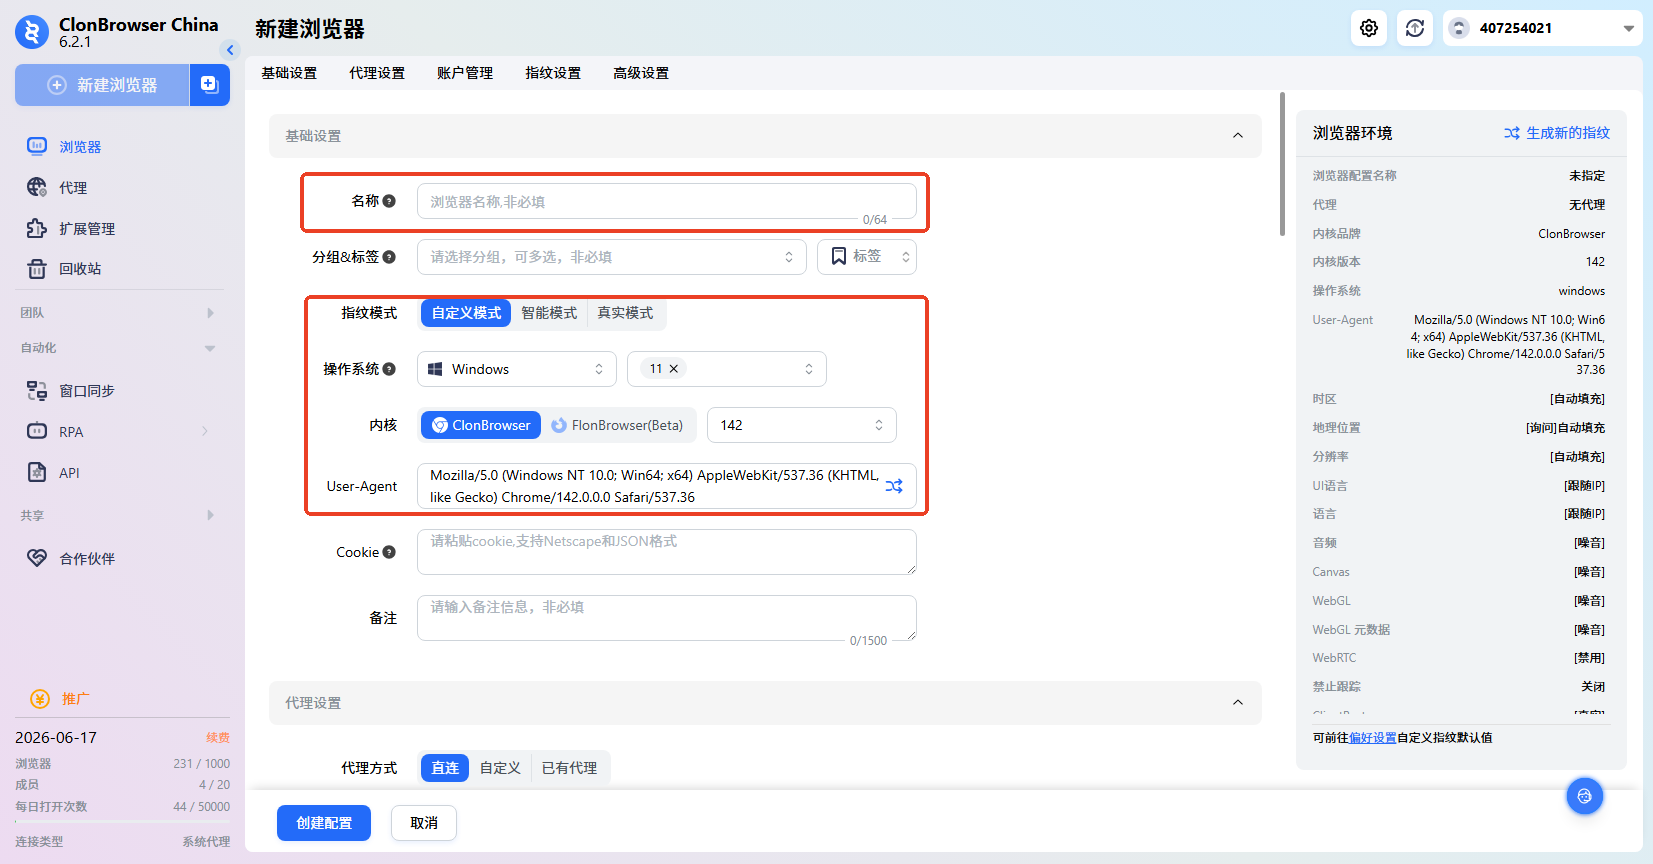Select 真实模式 fingerprint mode
The height and width of the screenshot is (864, 1653).
pos(625,313)
